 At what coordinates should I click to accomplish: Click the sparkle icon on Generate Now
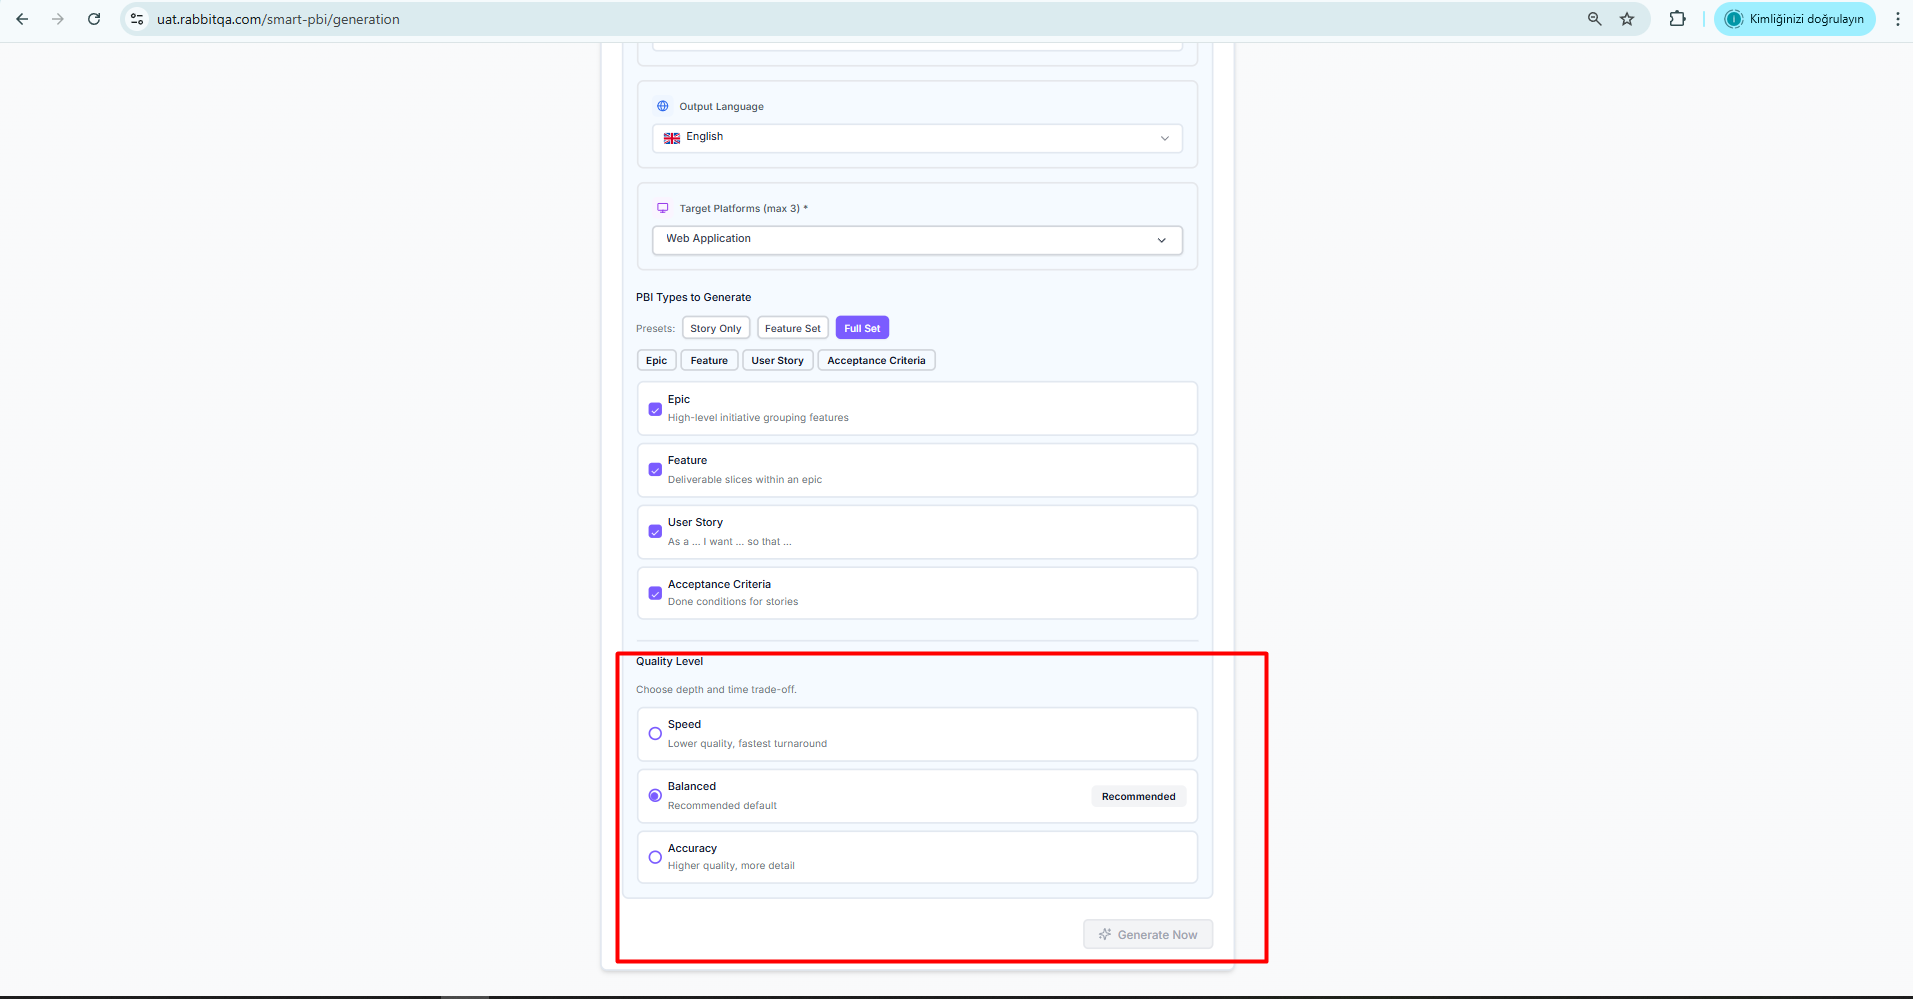[x=1105, y=934]
